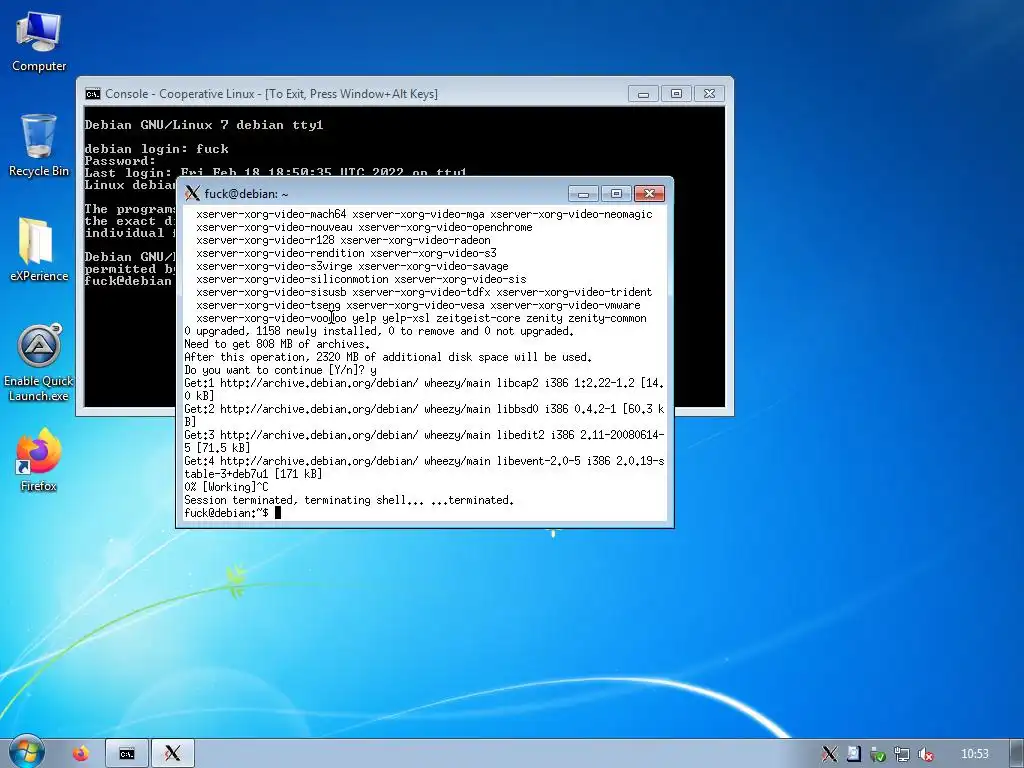
Task: Click '0 upgraded, 1158 newly installed' line
Action: point(379,331)
